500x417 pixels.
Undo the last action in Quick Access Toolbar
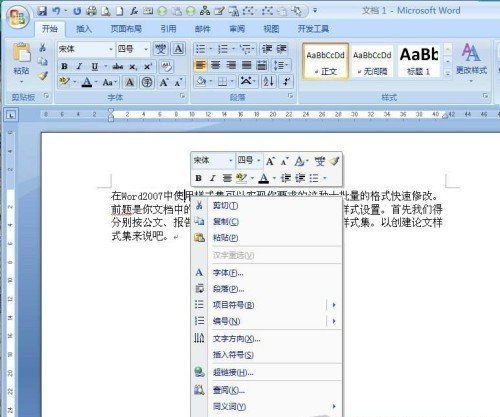click(x=56, y=11)
